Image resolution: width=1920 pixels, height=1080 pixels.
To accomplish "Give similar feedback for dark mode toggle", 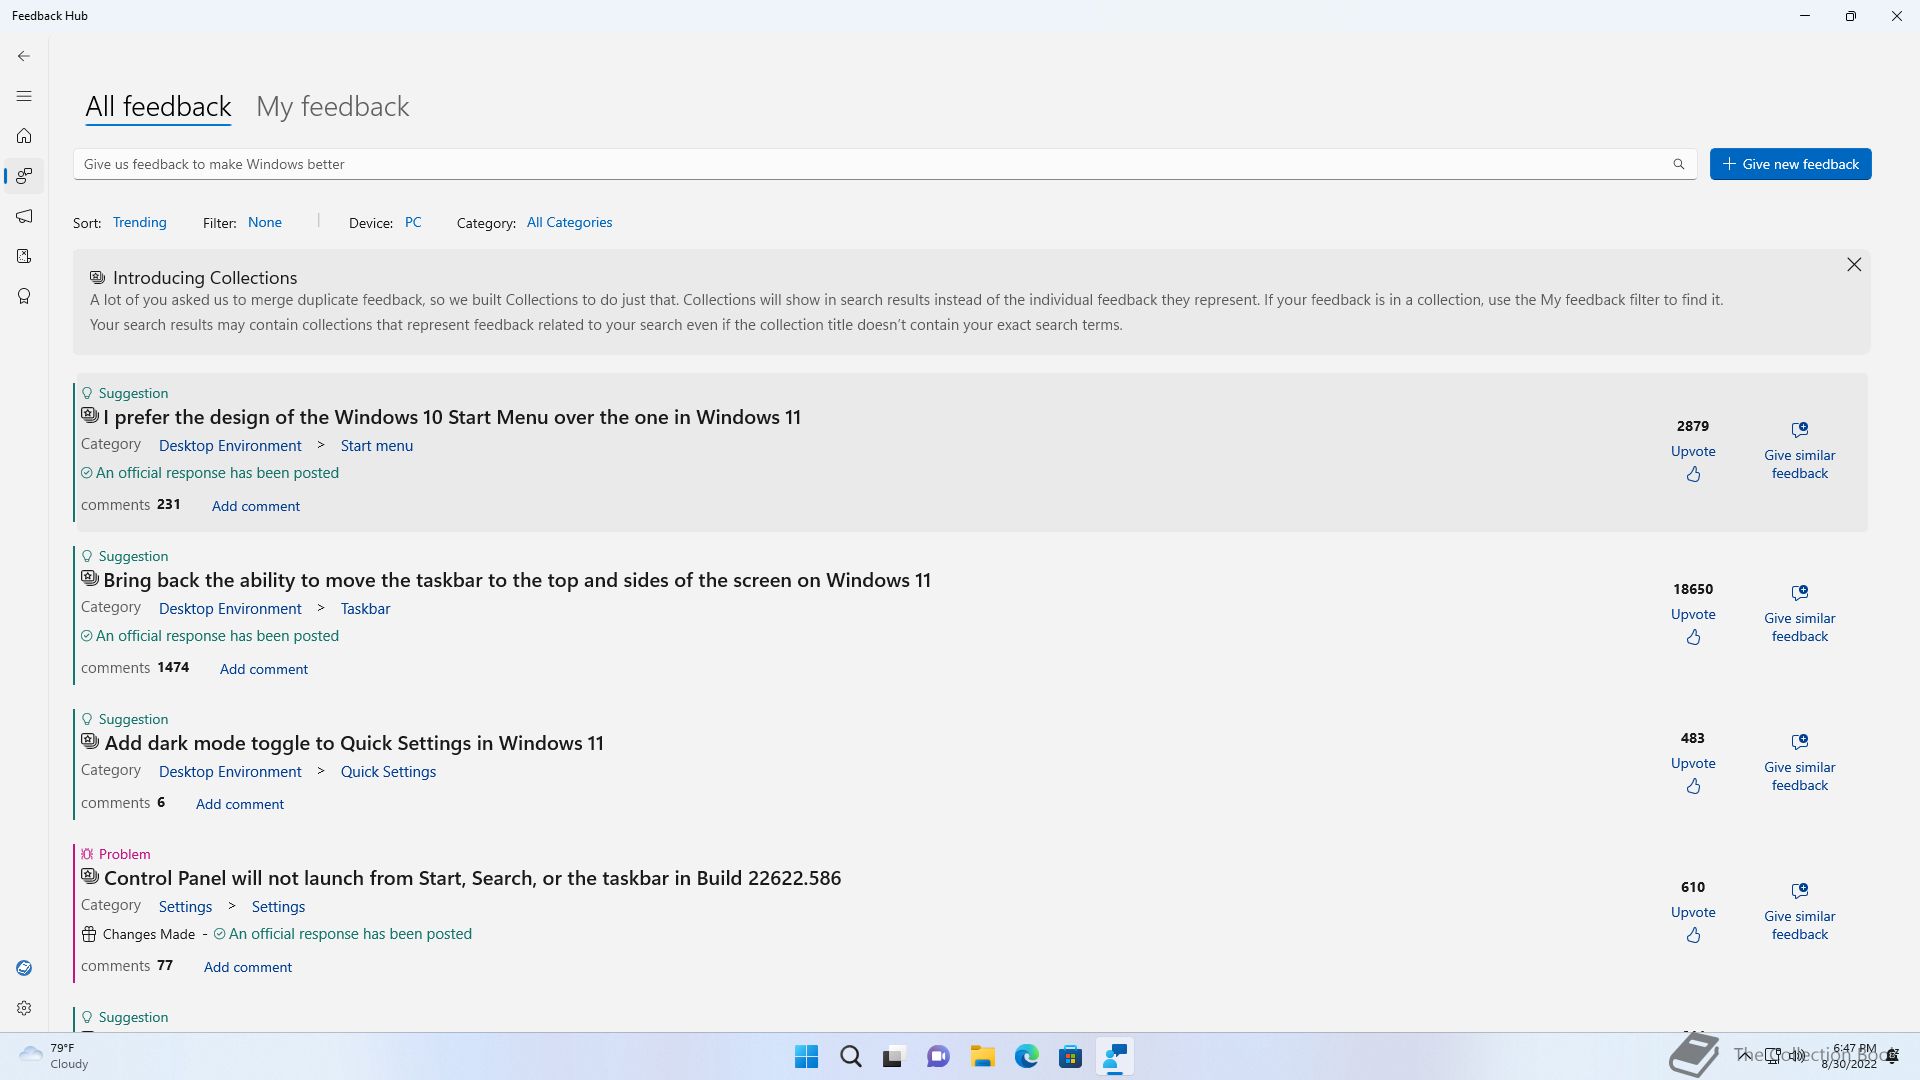I will (x=1800, y=763).
